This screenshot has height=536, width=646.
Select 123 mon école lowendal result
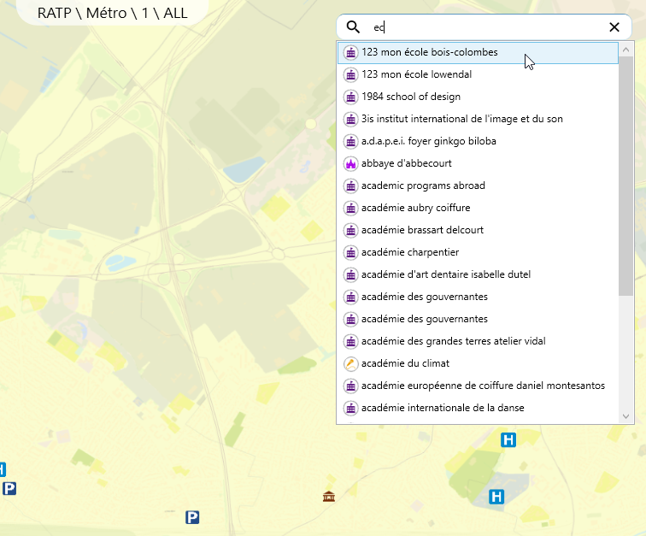[x=416, y=75]
